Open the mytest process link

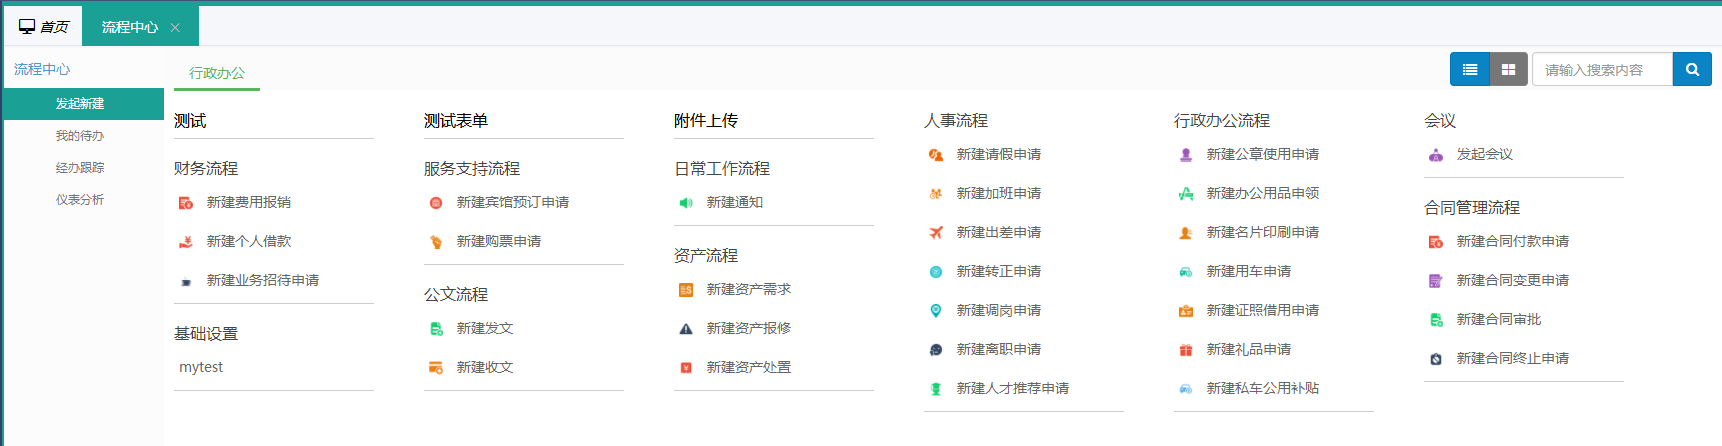point(201,367)
